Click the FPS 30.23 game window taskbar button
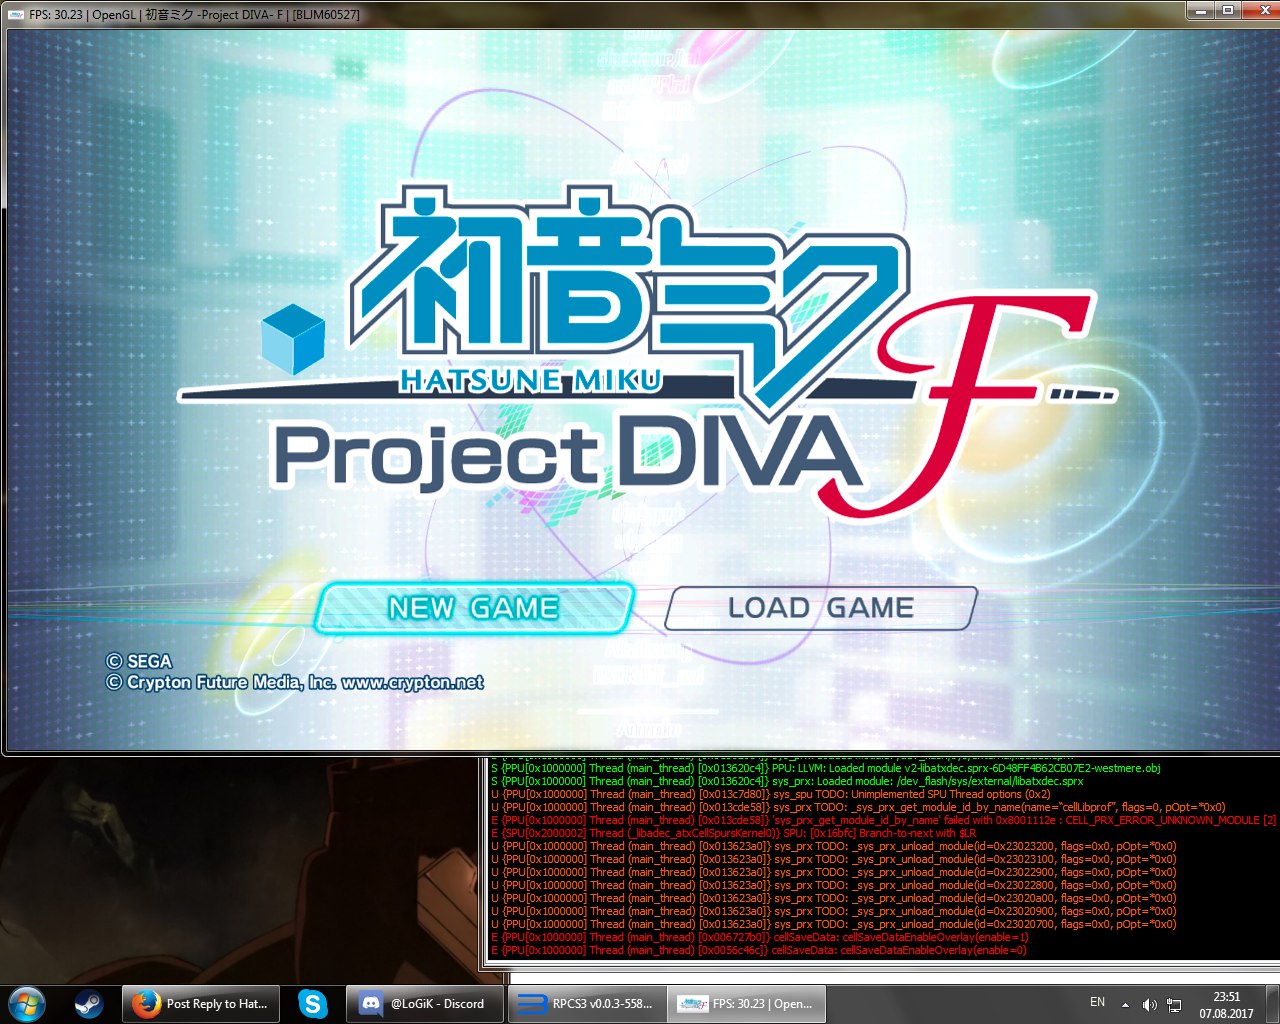The image size is (1280, 1024). [x=747, y=1004]
